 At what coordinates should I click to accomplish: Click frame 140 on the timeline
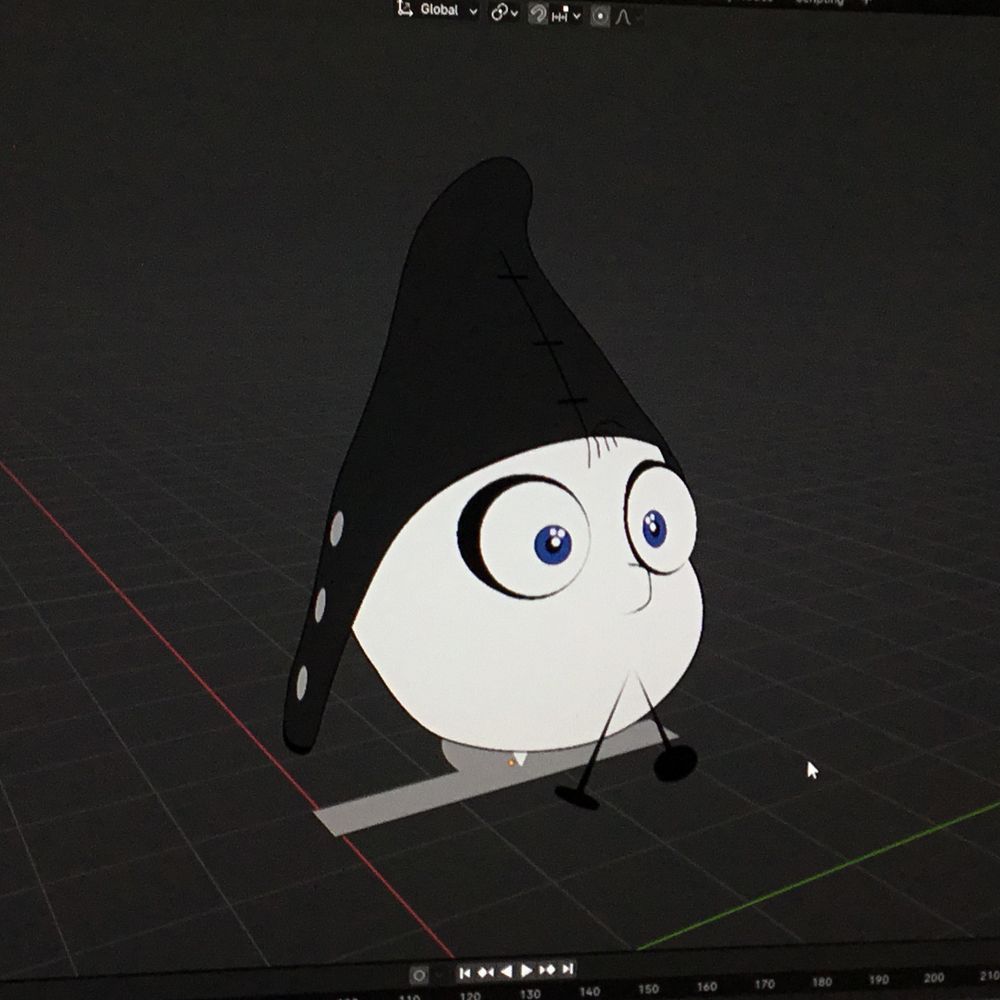589,991
